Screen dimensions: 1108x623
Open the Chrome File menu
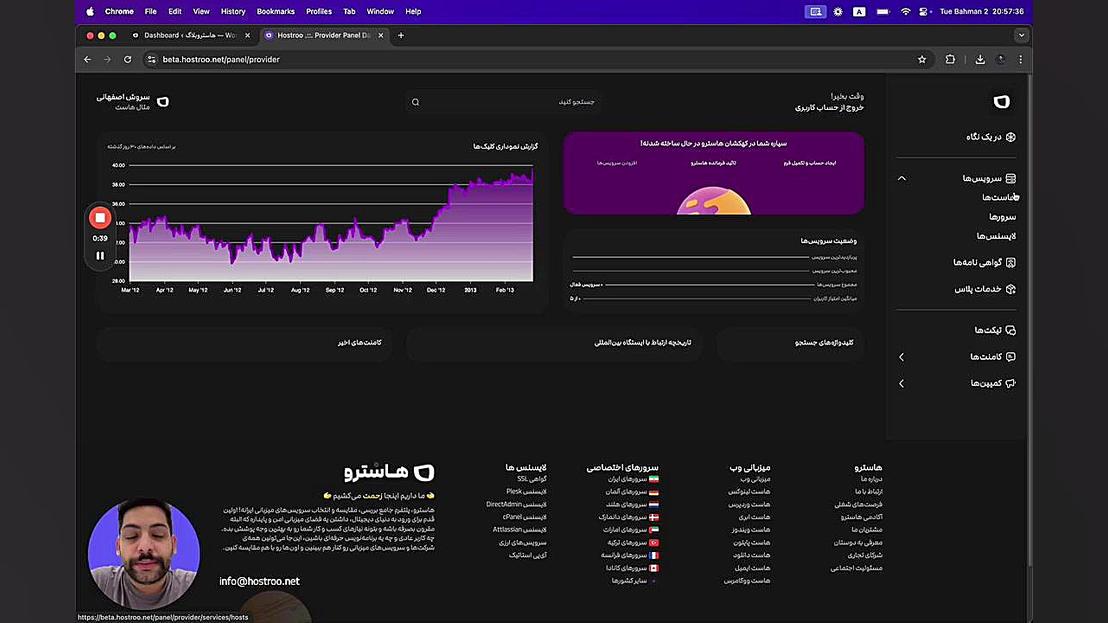[x=151, y=11]
